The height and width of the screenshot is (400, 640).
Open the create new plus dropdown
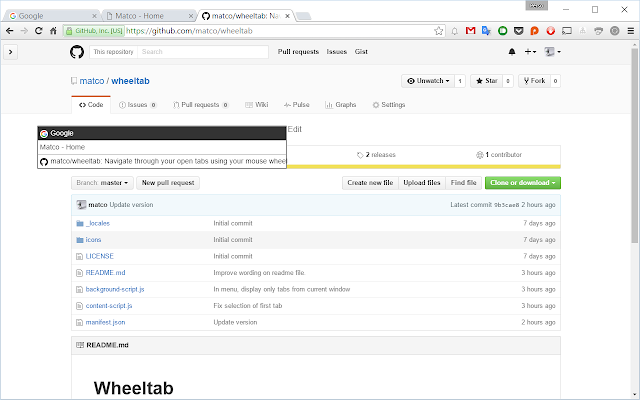[x=530, y=52]
